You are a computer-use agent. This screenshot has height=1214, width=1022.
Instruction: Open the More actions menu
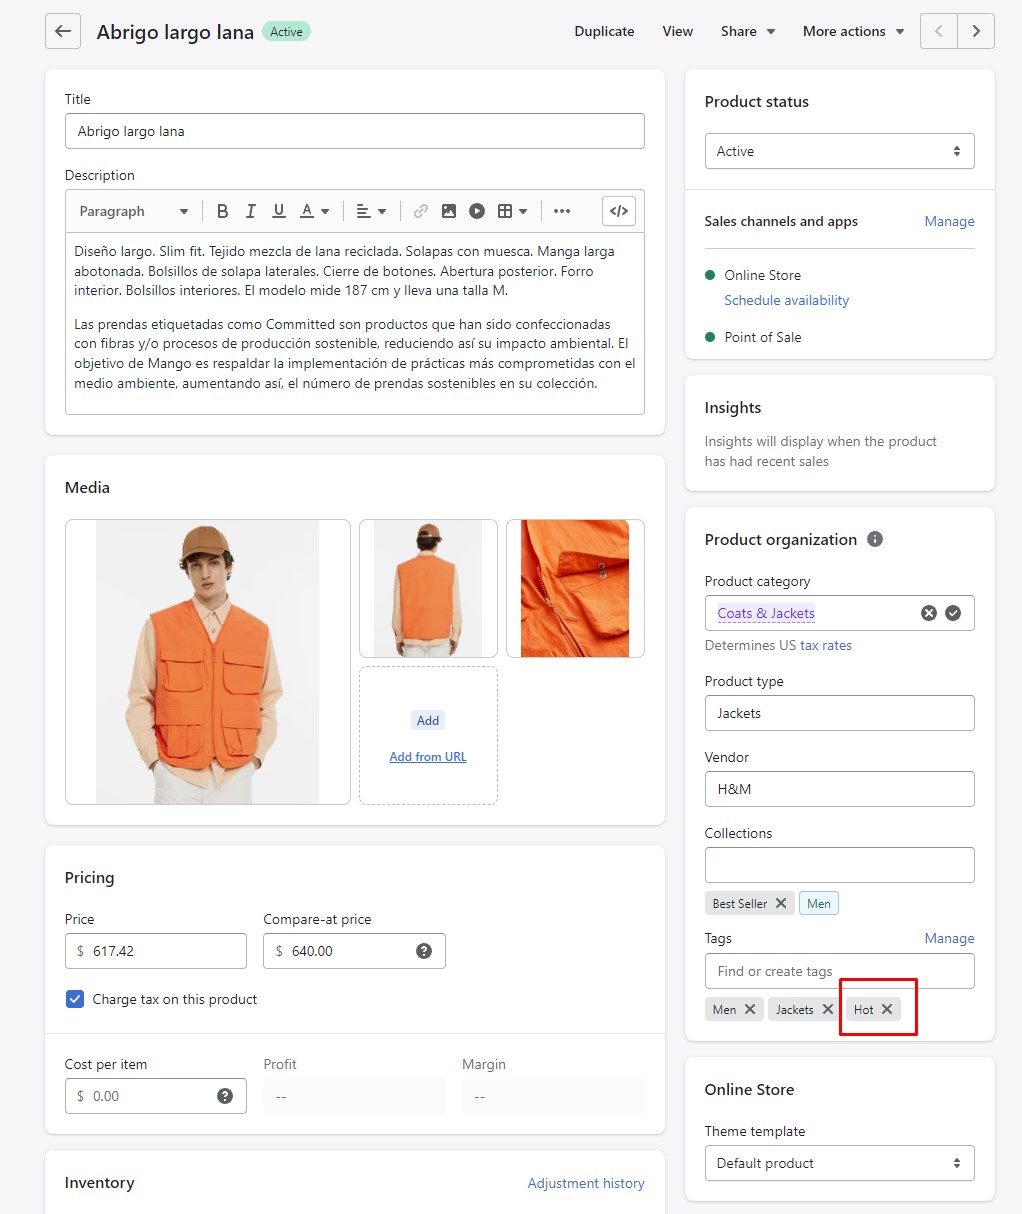853,31
